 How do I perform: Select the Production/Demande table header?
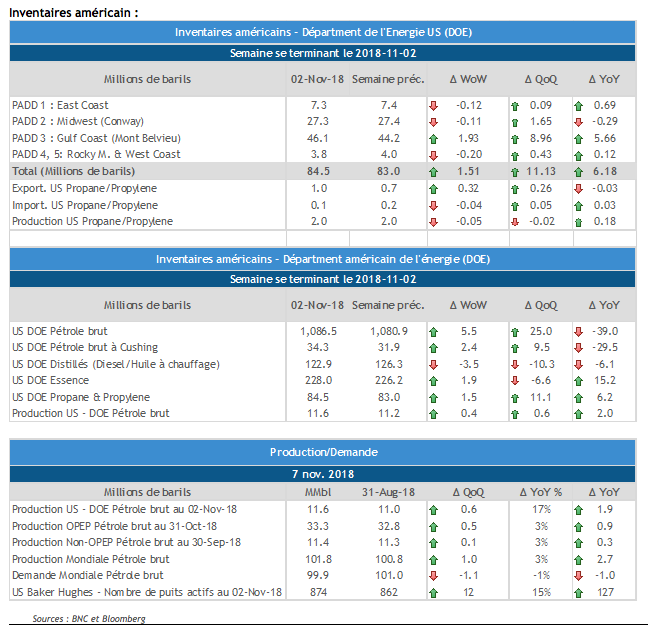pos(323,452)
